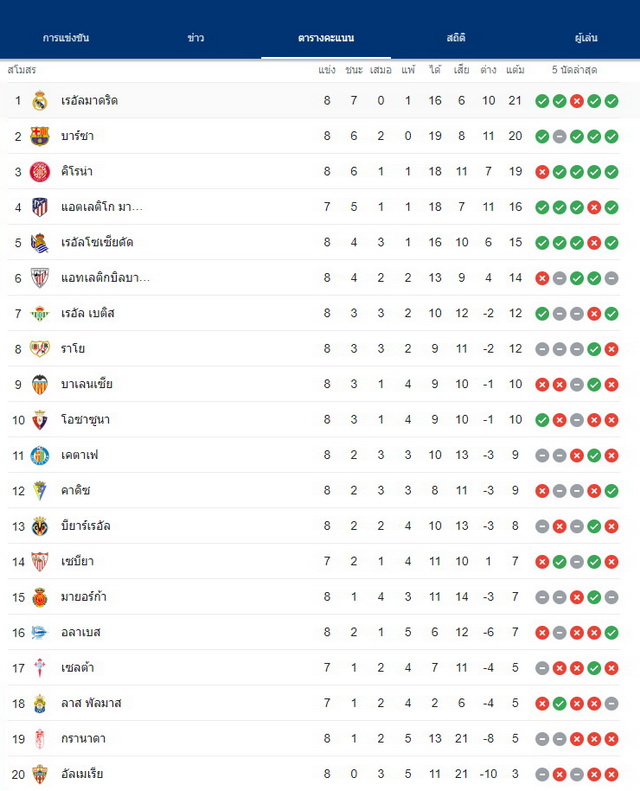Click Girona's first red loss form icon
Image resolution: width=640 pixels, height=791 pixels.
tap(542, 172)
